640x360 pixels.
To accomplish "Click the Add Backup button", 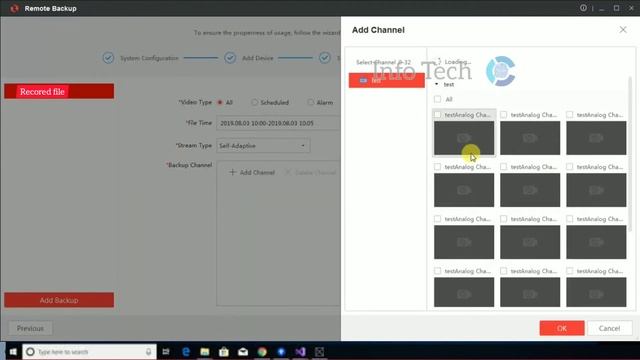I will pos(59,300).
